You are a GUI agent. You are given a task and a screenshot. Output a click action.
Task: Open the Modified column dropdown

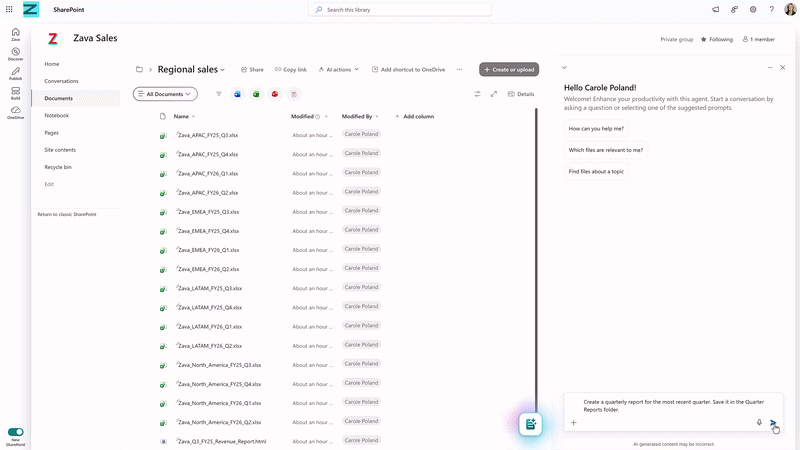pyautogui.click(x=326, y=116)
